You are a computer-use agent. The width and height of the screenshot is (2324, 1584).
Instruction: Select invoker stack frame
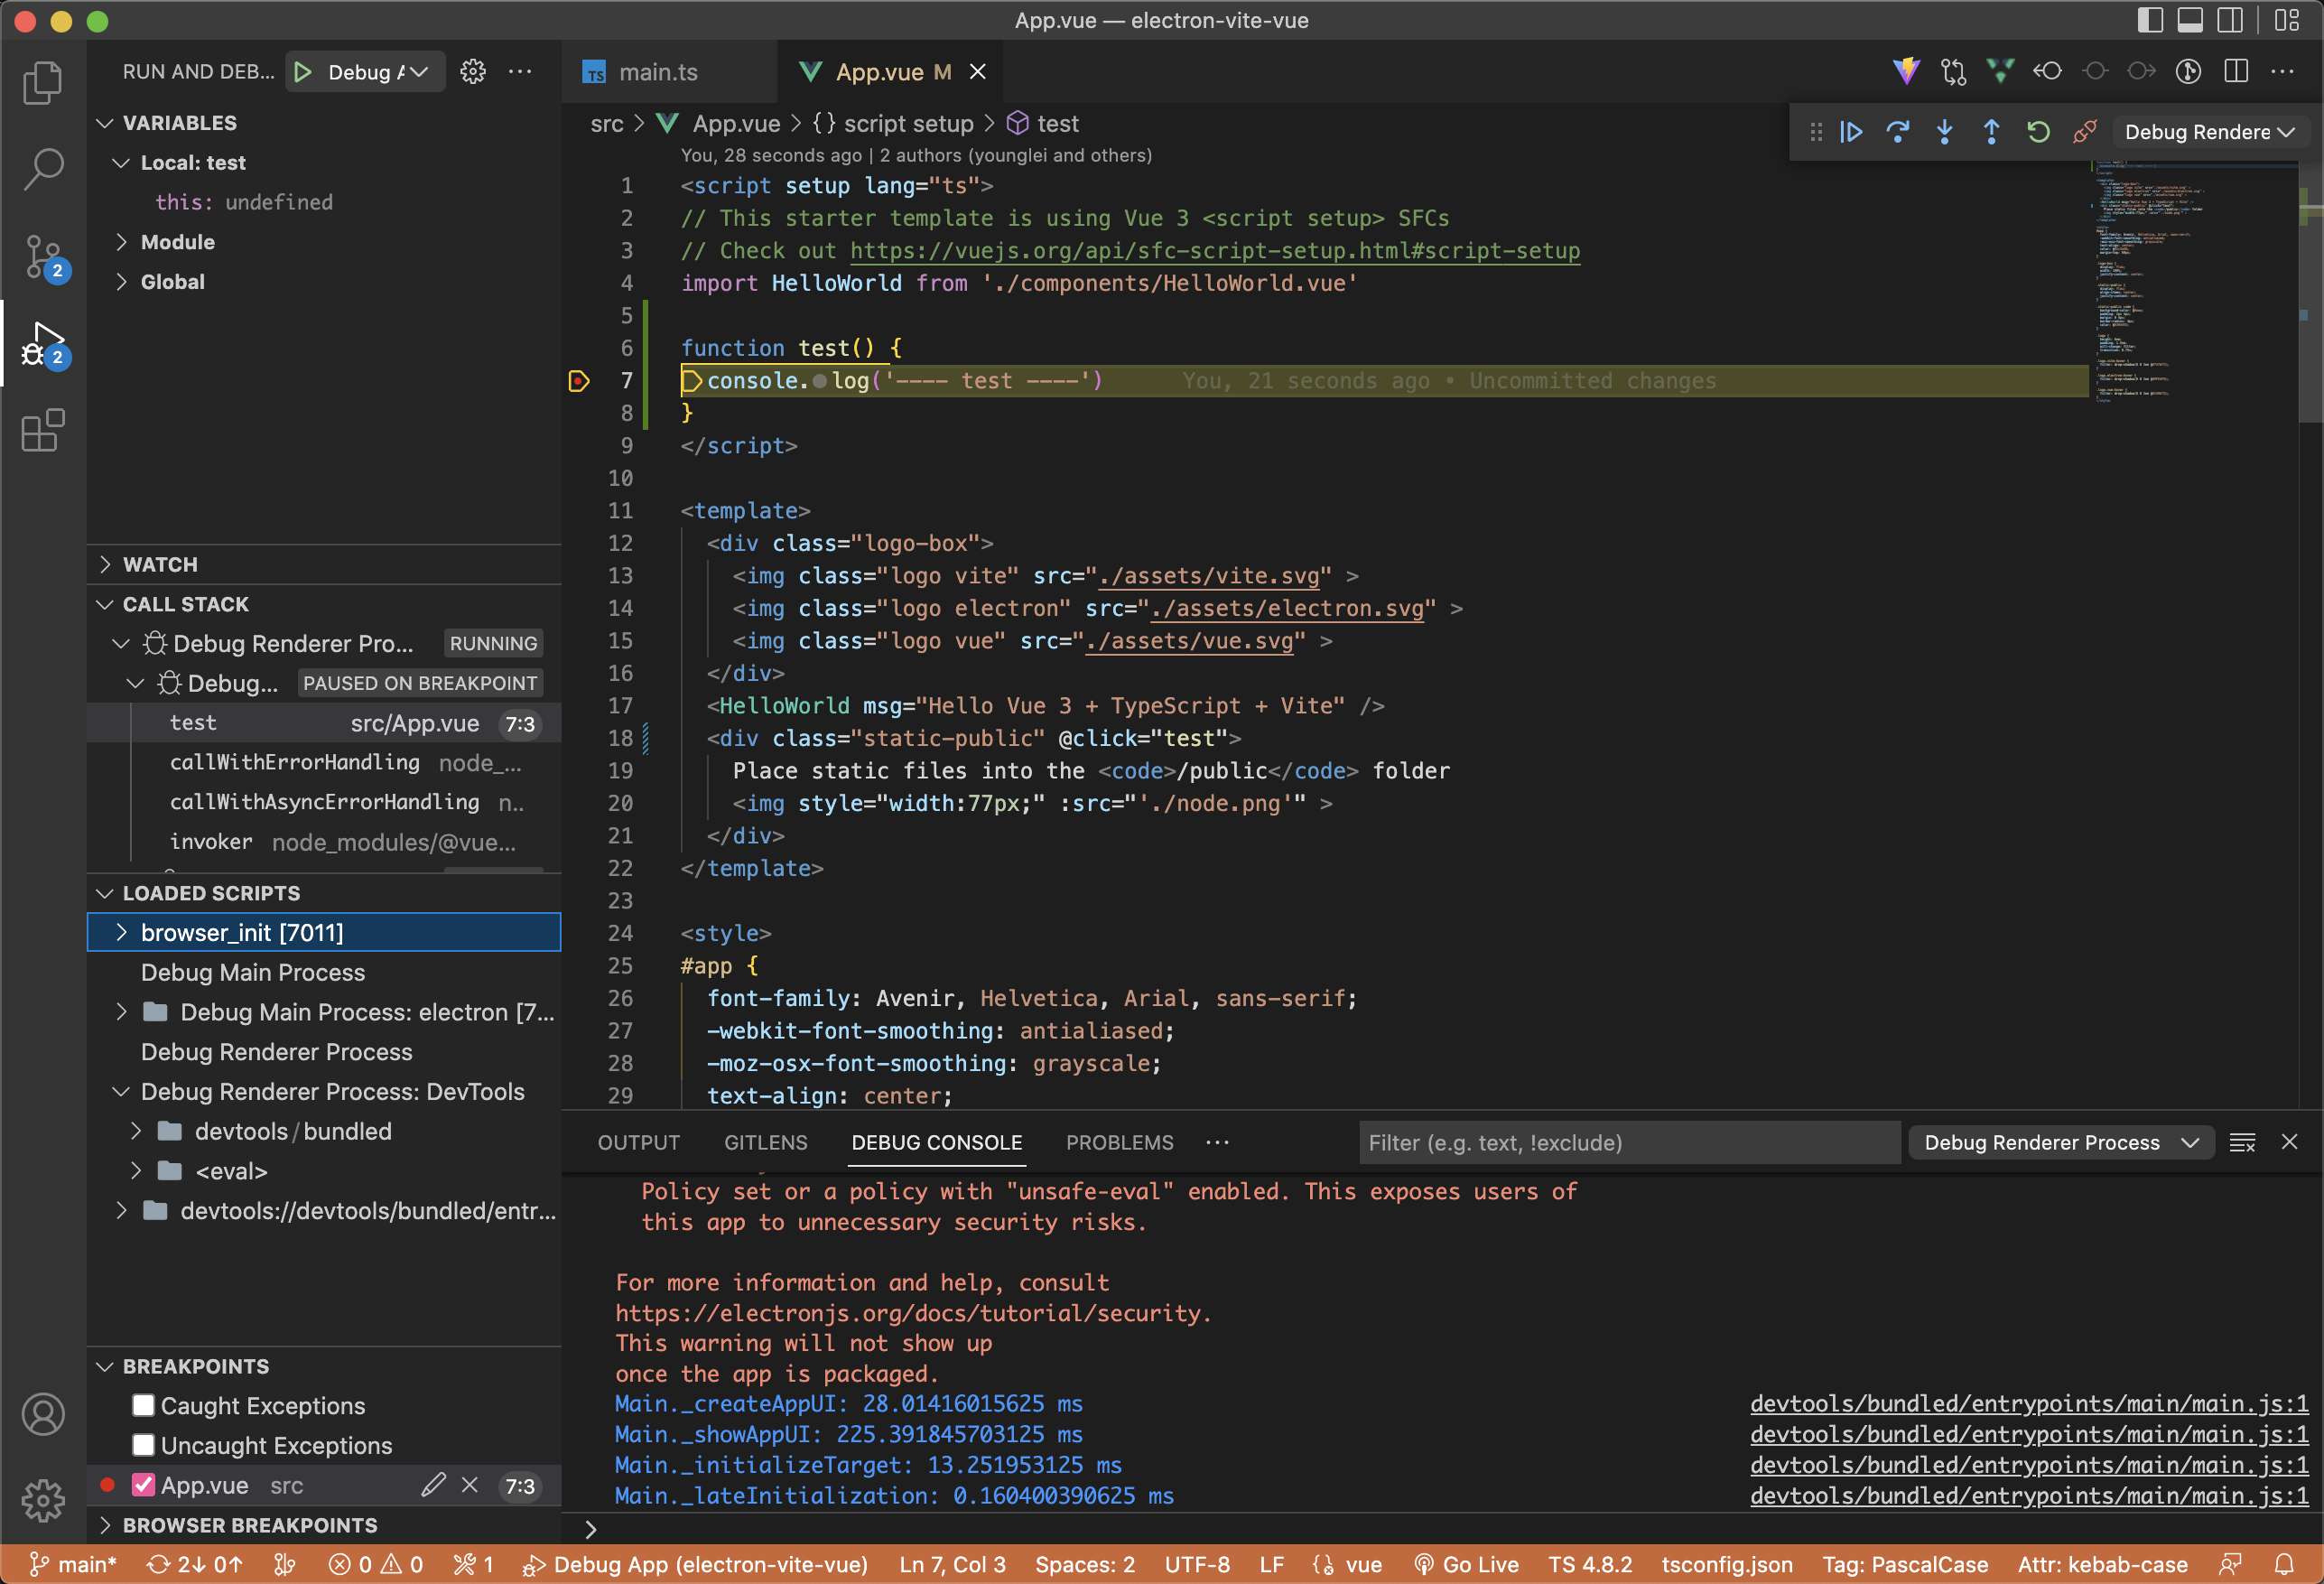[324, 842]
